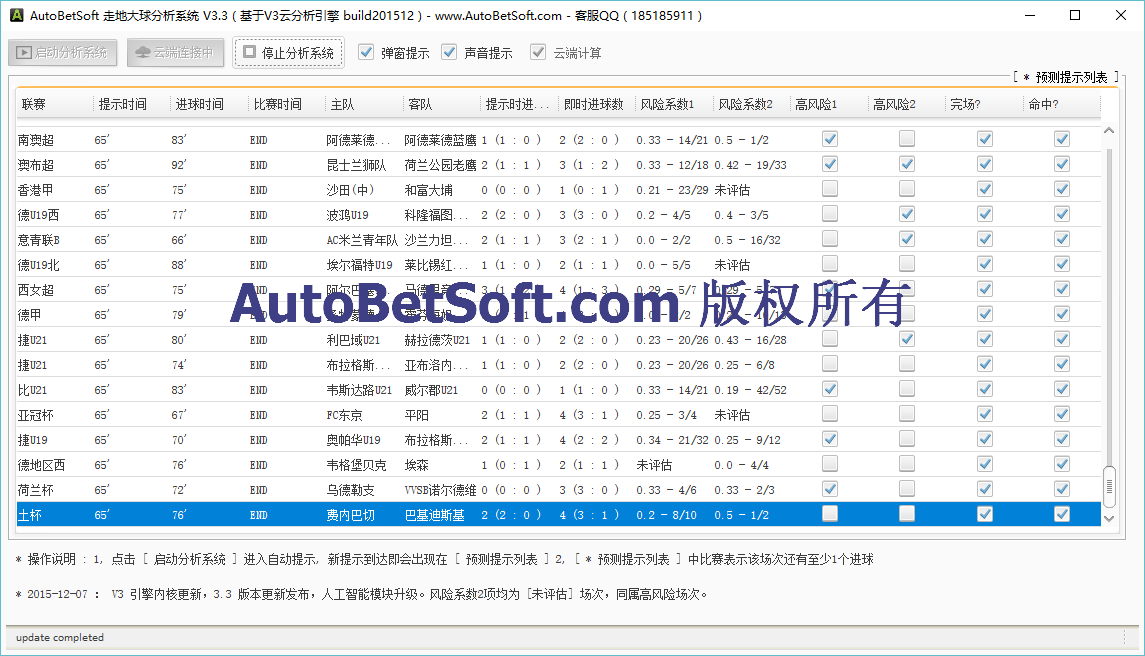
Task: Minimize the AutoBetSoft window
Action: 1030,15
